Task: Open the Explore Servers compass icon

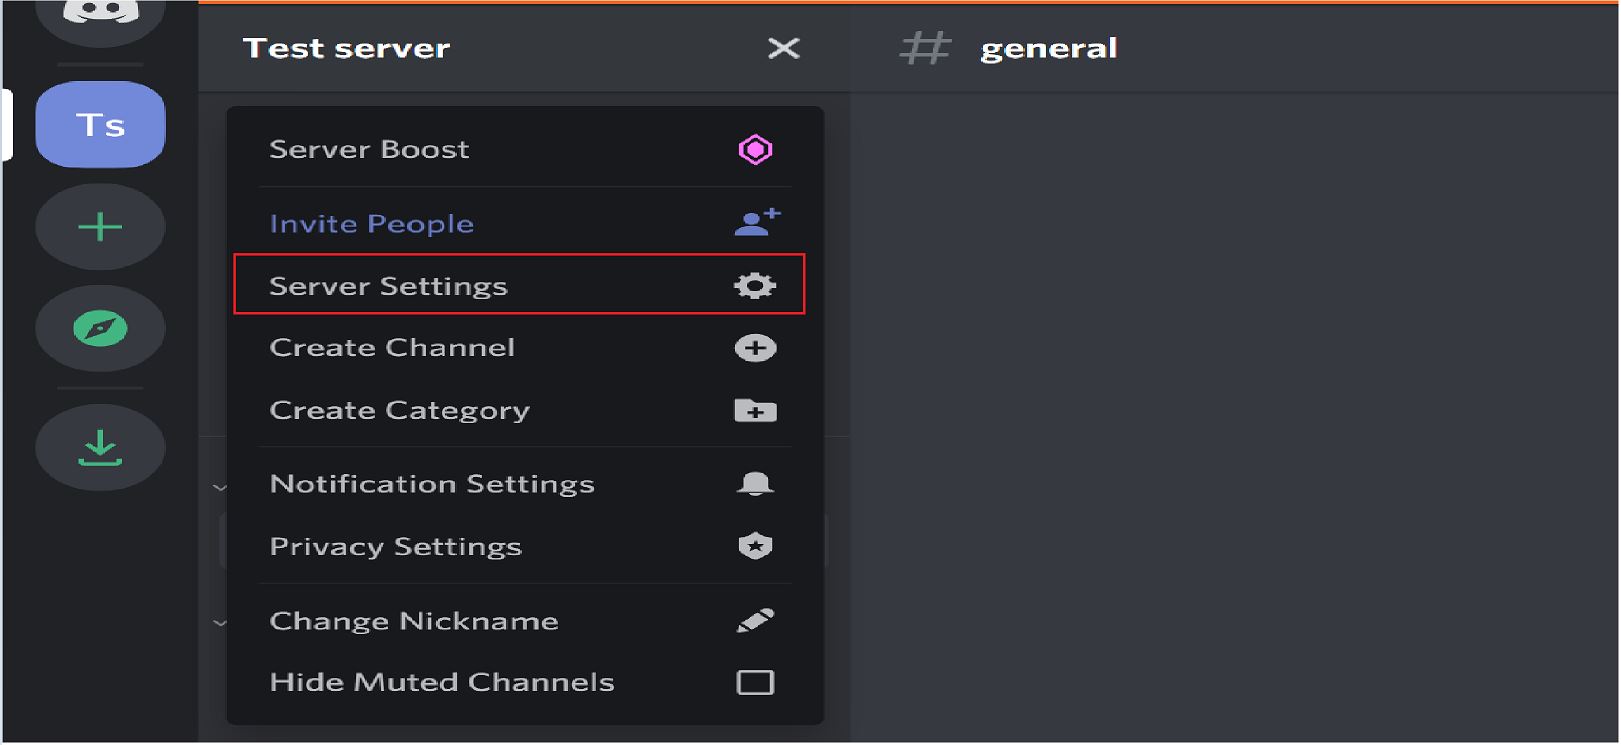Action: coord(100,329)
